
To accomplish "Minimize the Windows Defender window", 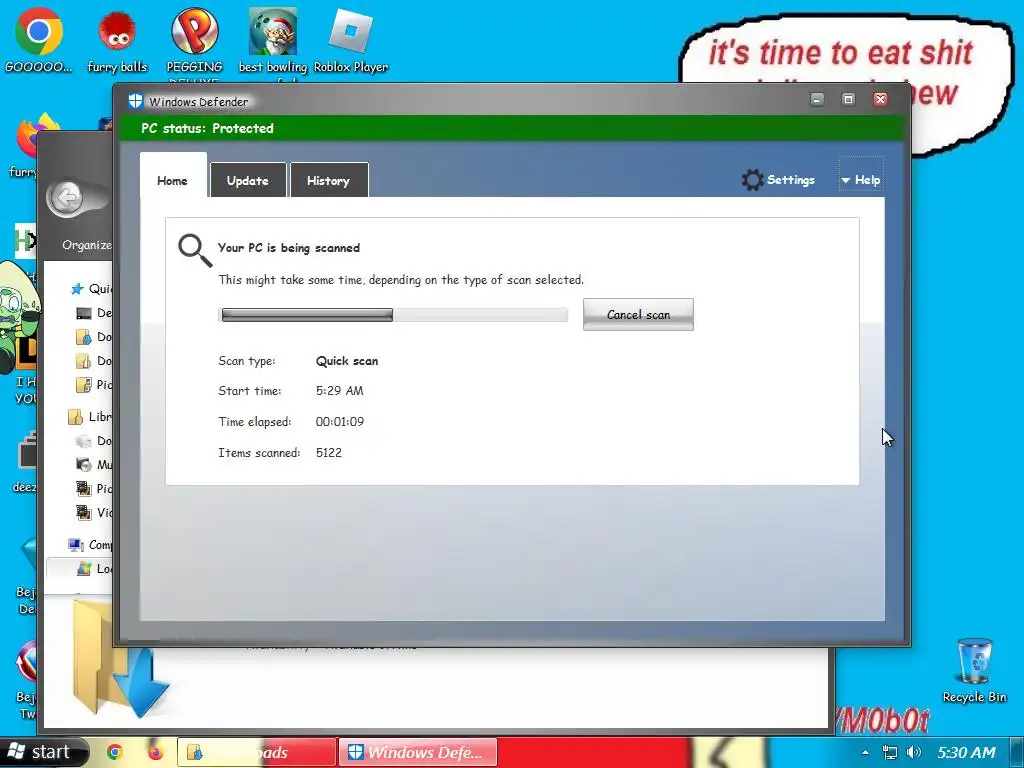I will (817, 99).
